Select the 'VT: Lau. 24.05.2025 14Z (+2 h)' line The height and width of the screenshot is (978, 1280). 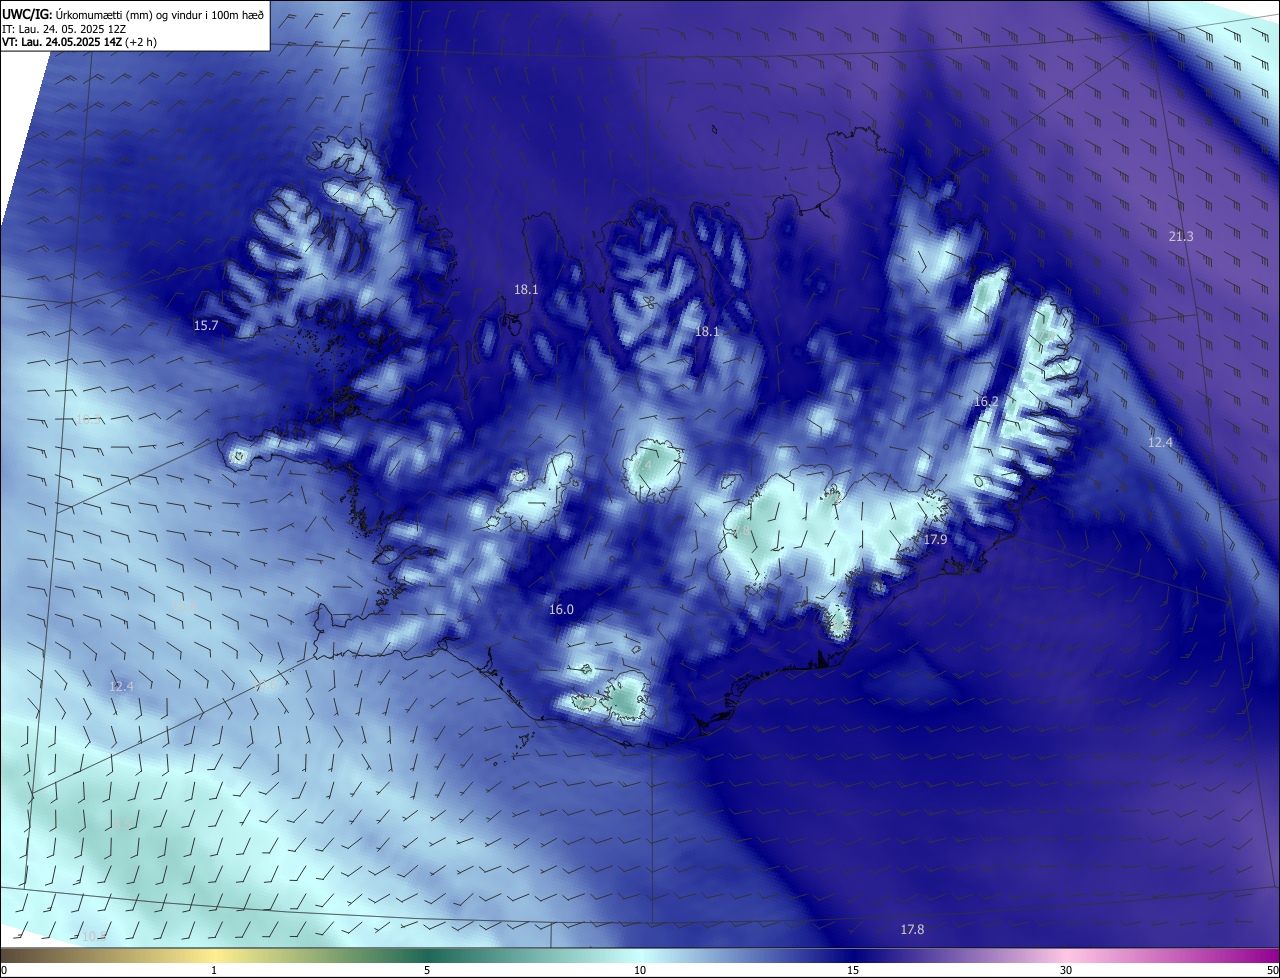click(x=80, y=42)
